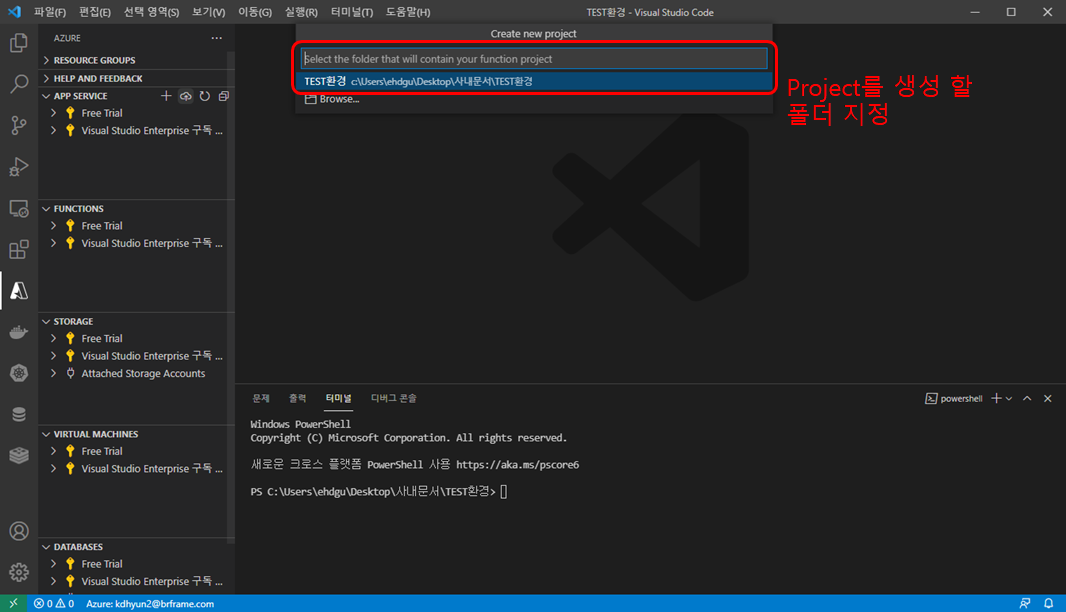Expand Visual Studio Enterprise under Databases

tap(54, 581)
